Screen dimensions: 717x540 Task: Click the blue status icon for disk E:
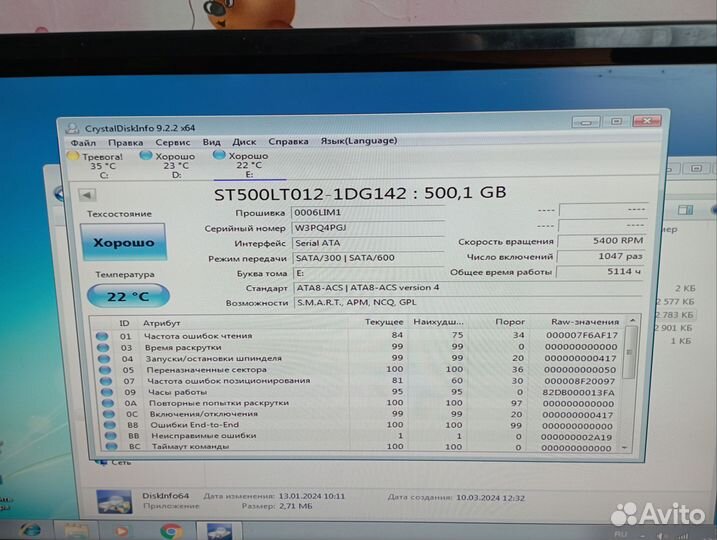pyautogui.click(x=219, y=155)
